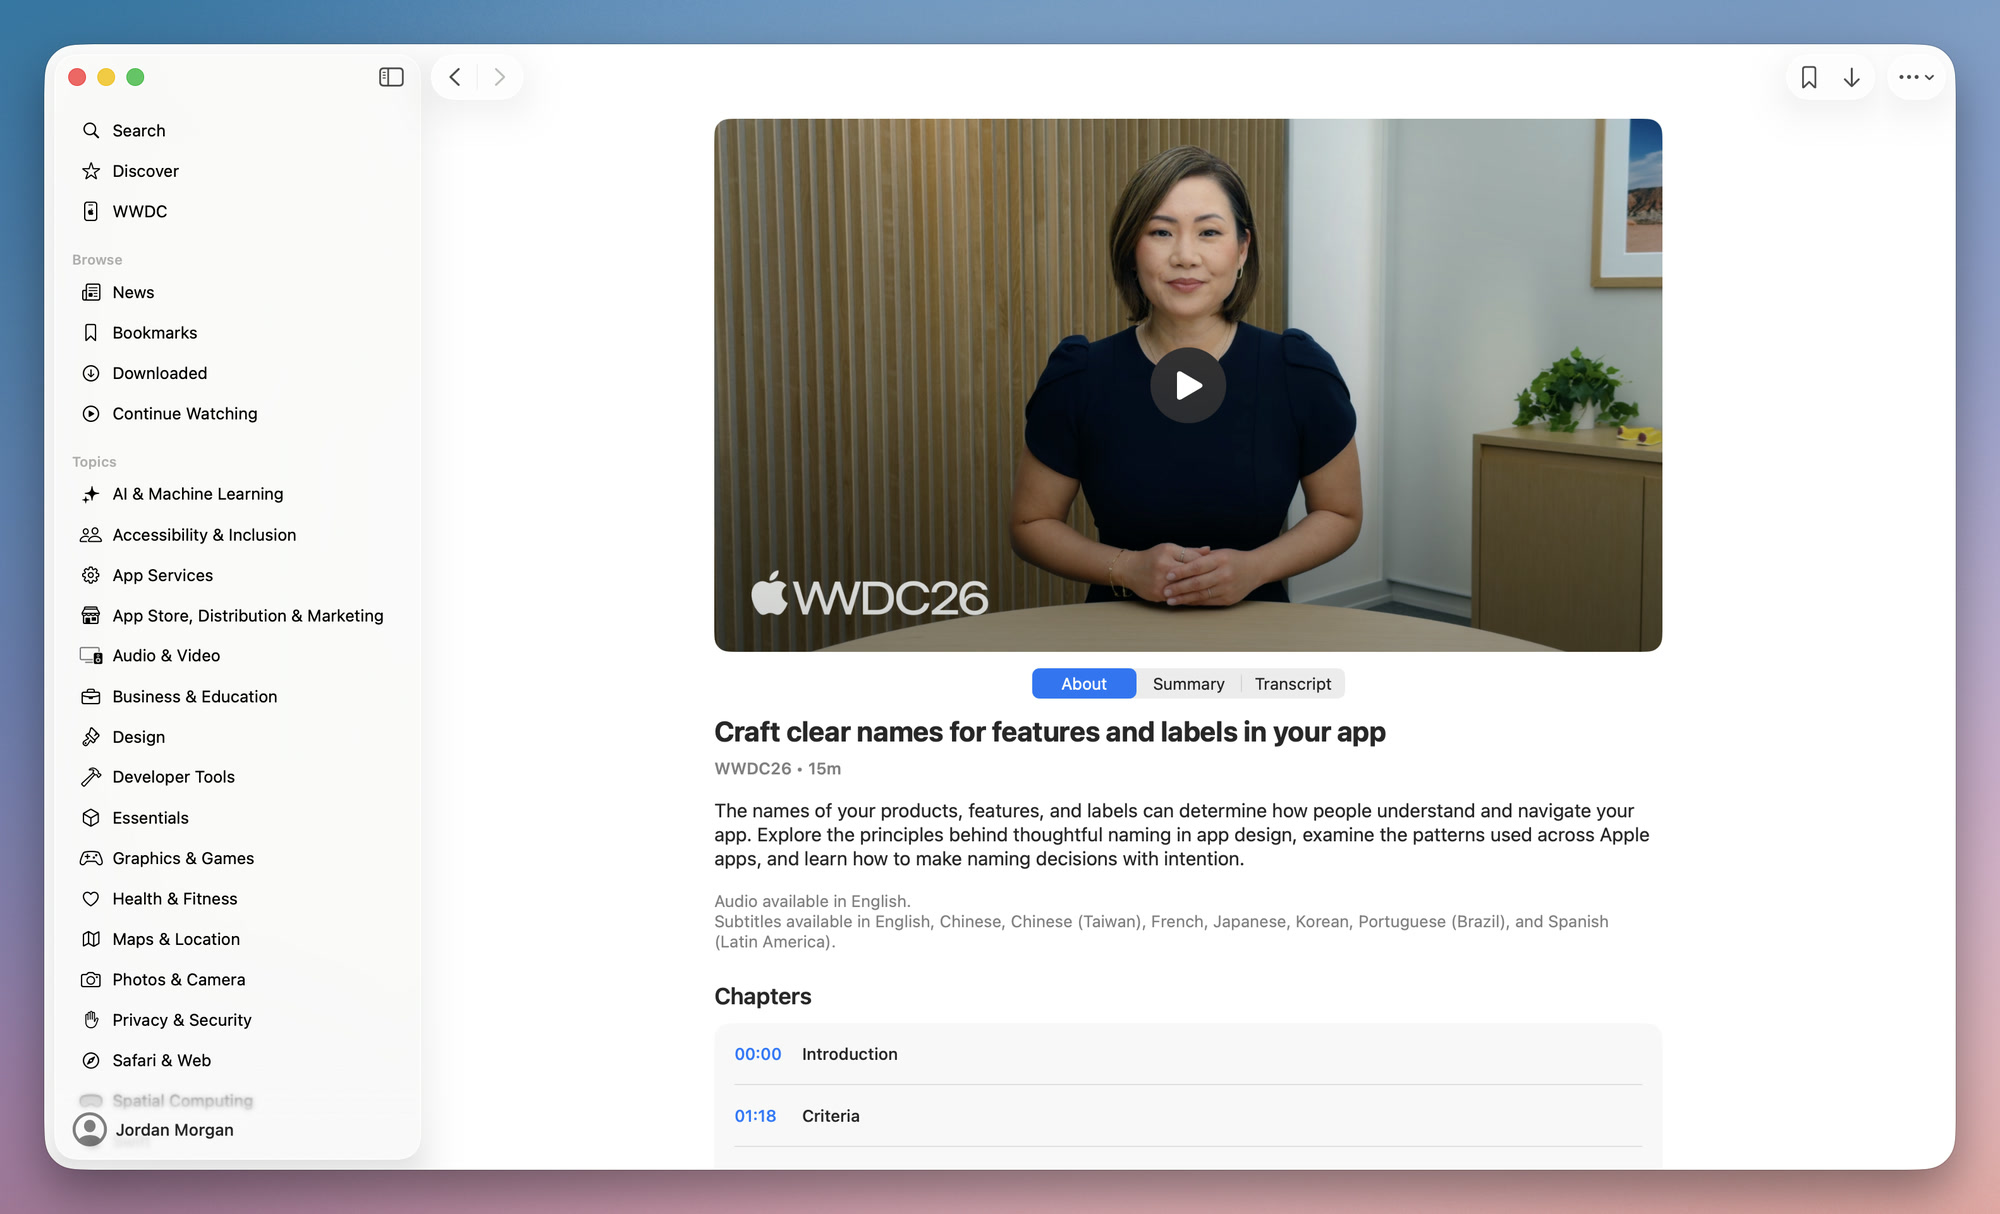Click the Graphics & Games controller icon
This screenshot has height=1214, width=2000.
point(91,858)
